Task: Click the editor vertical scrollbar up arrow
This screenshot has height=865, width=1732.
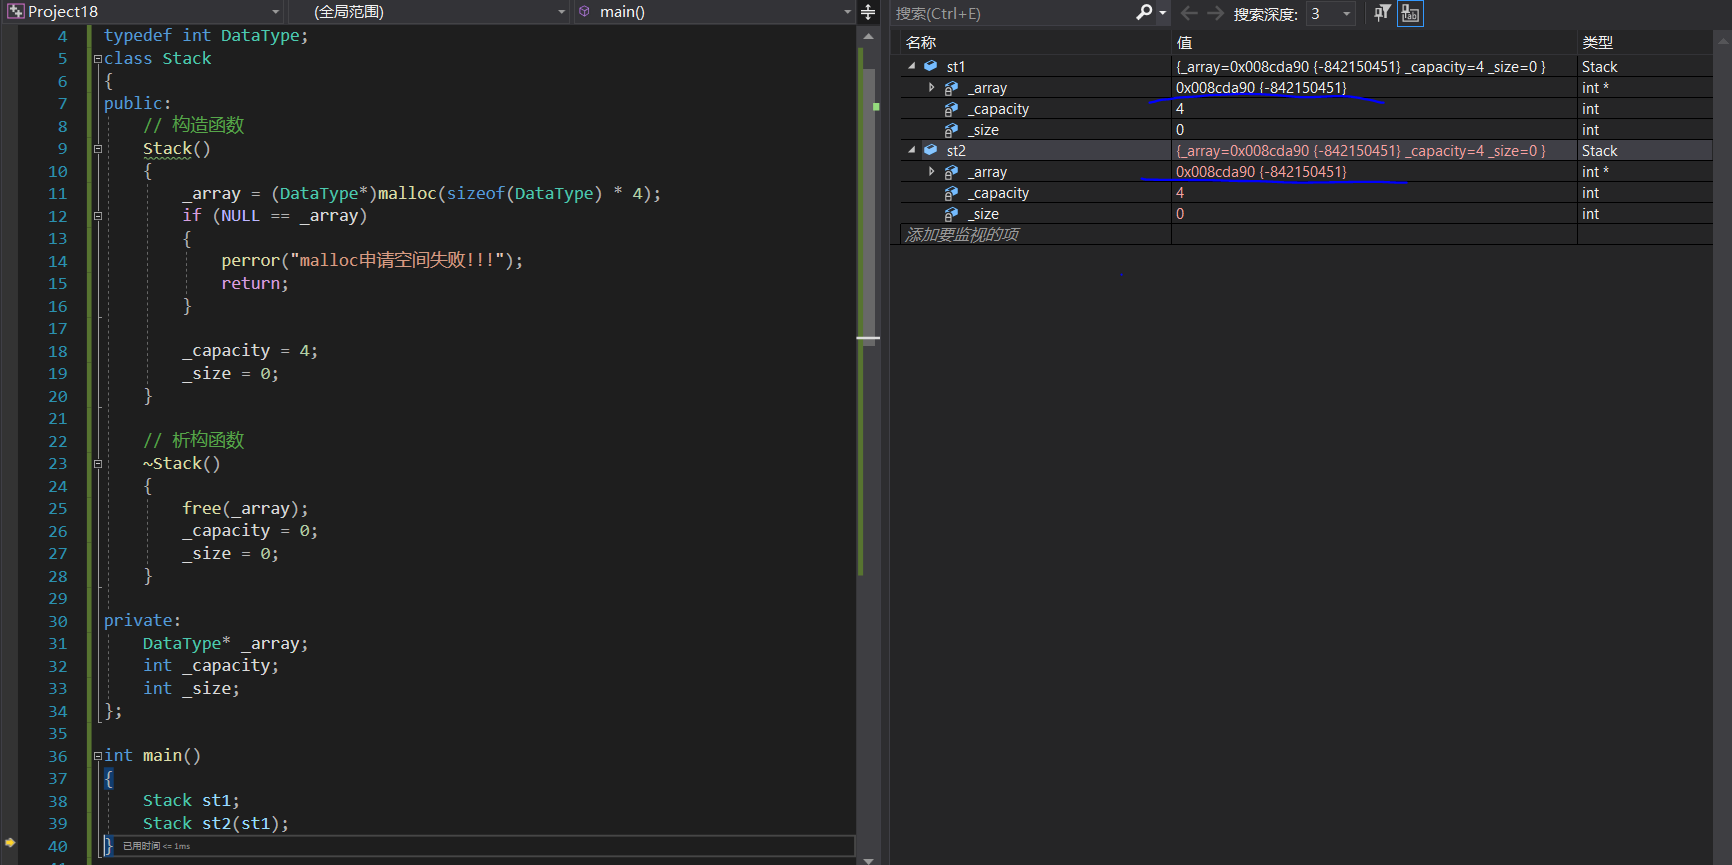Action: tap(868, 37)
